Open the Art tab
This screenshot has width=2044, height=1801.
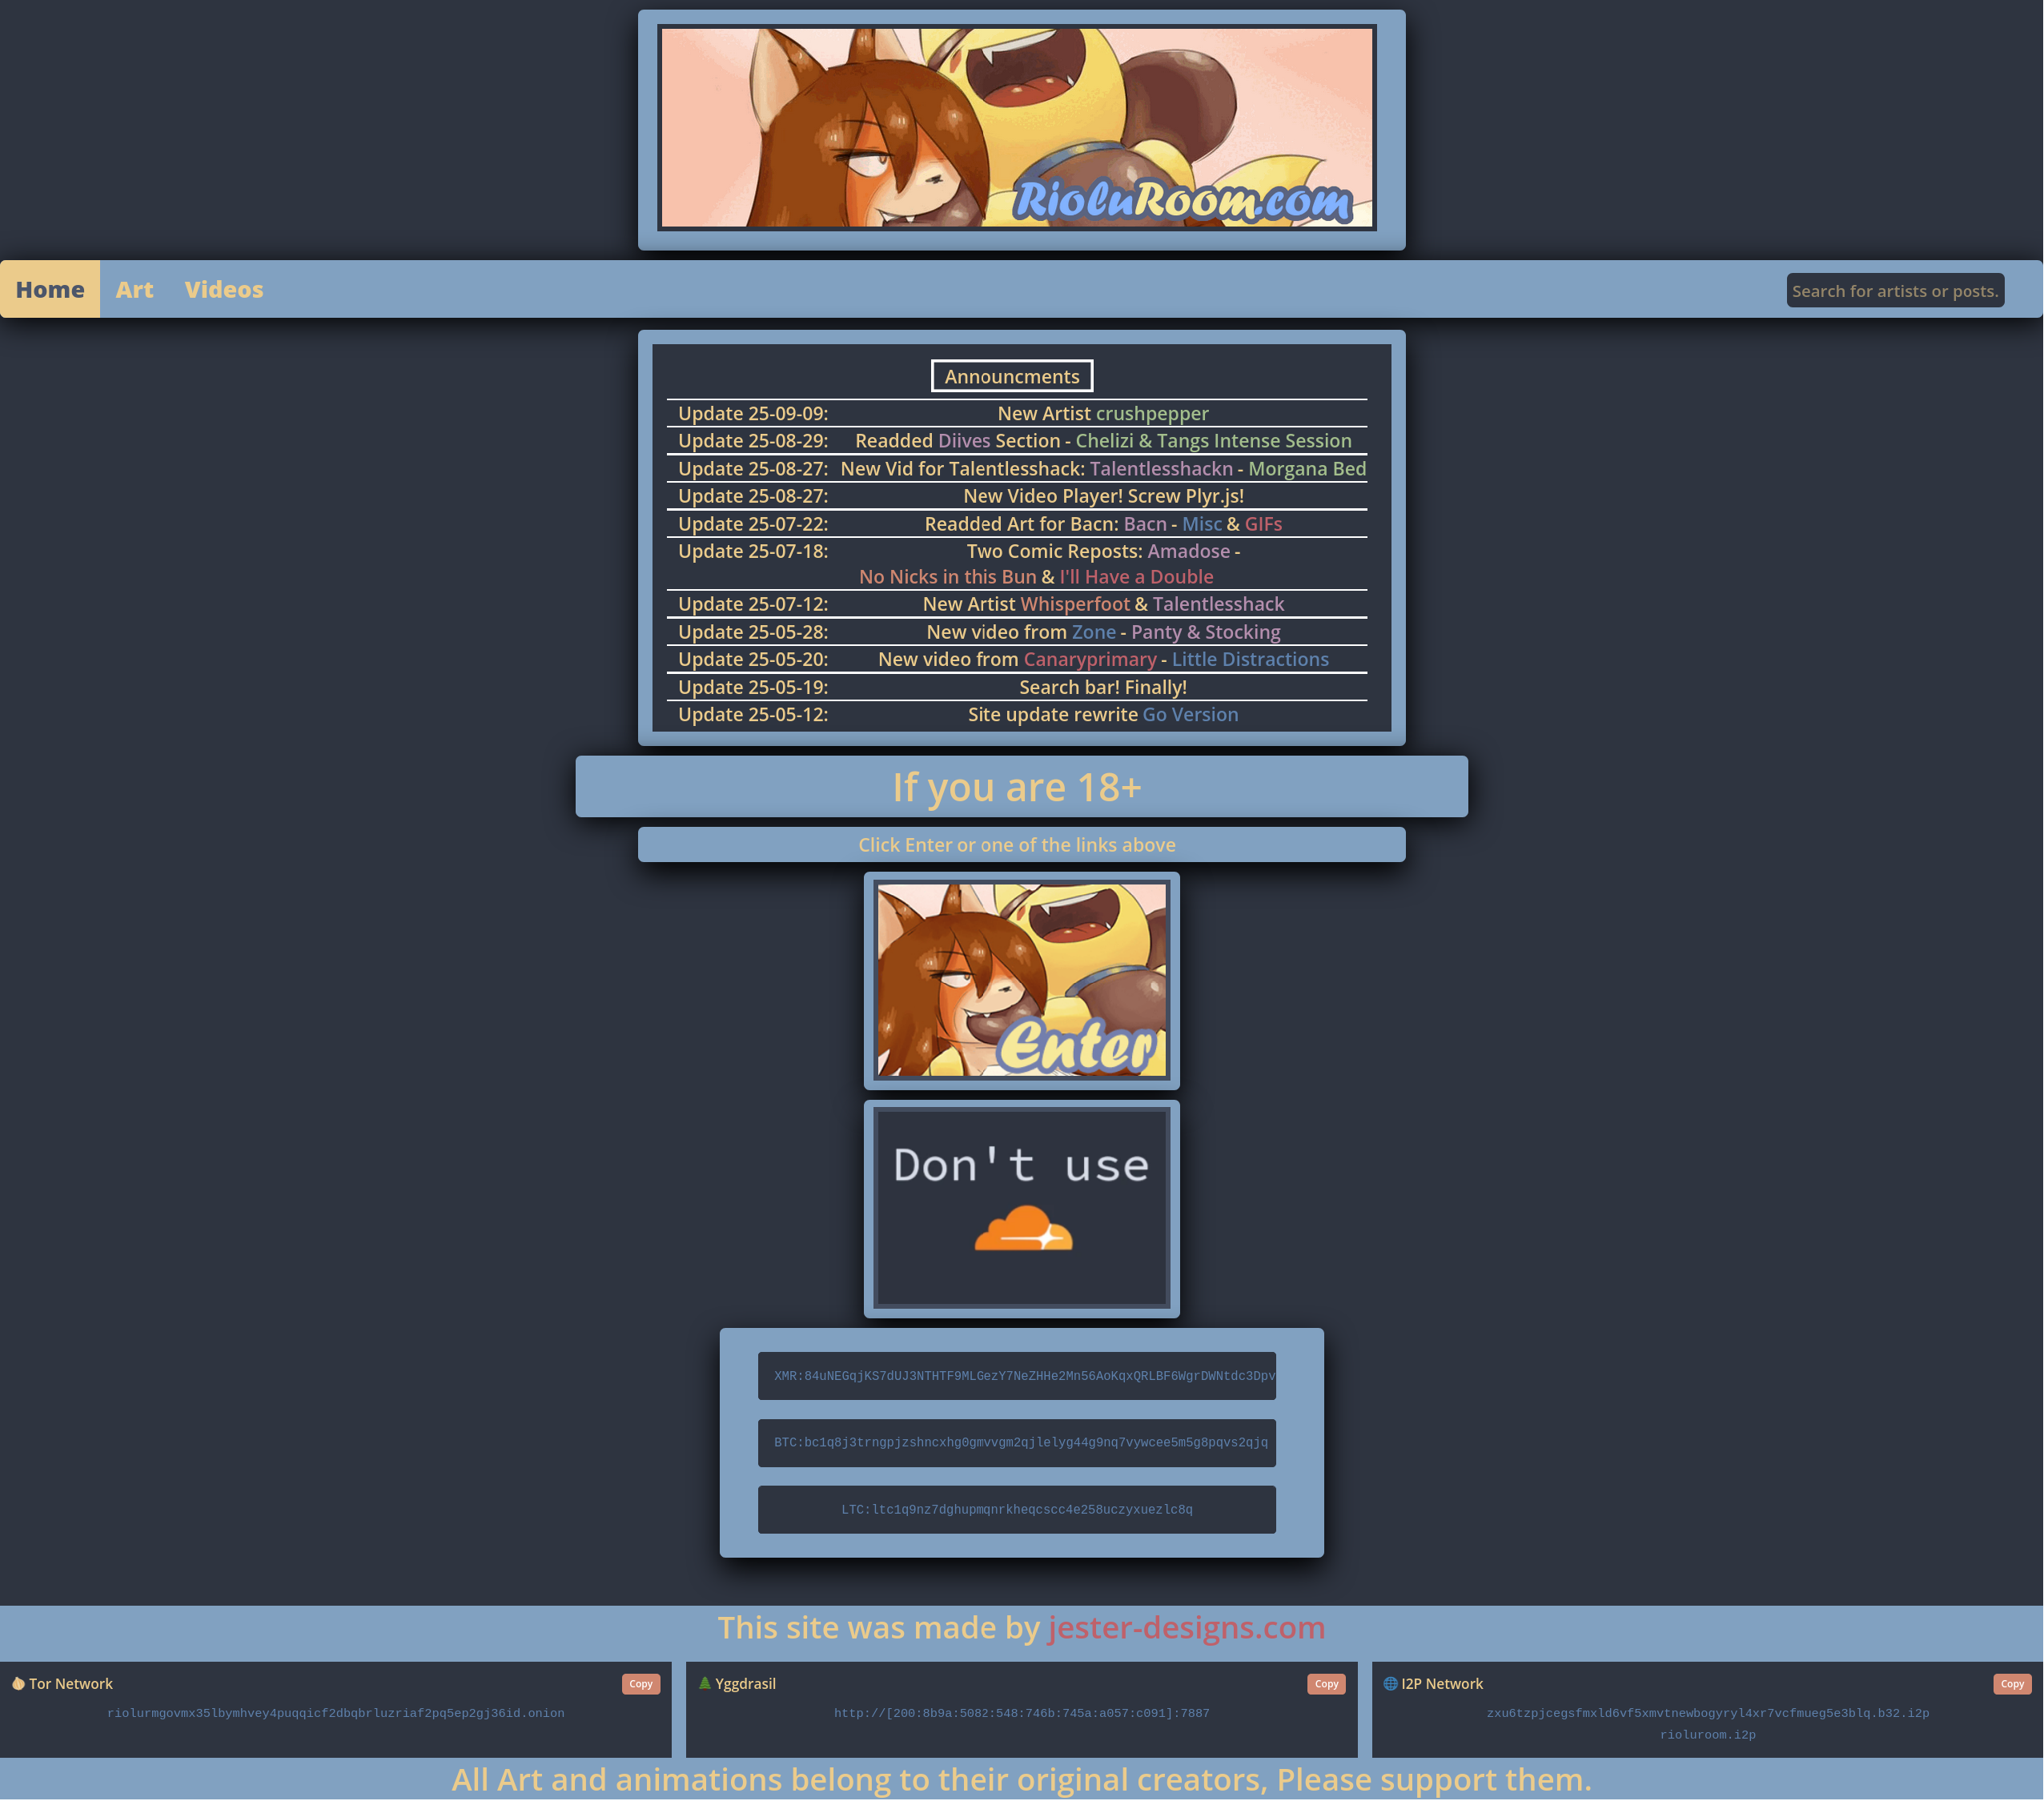pos(134,290)
